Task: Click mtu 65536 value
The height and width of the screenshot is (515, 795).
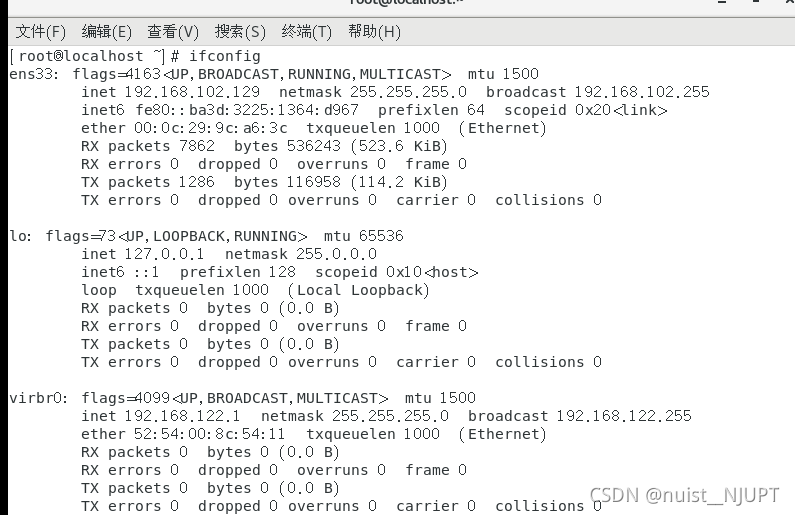Action: pos(381,236)
